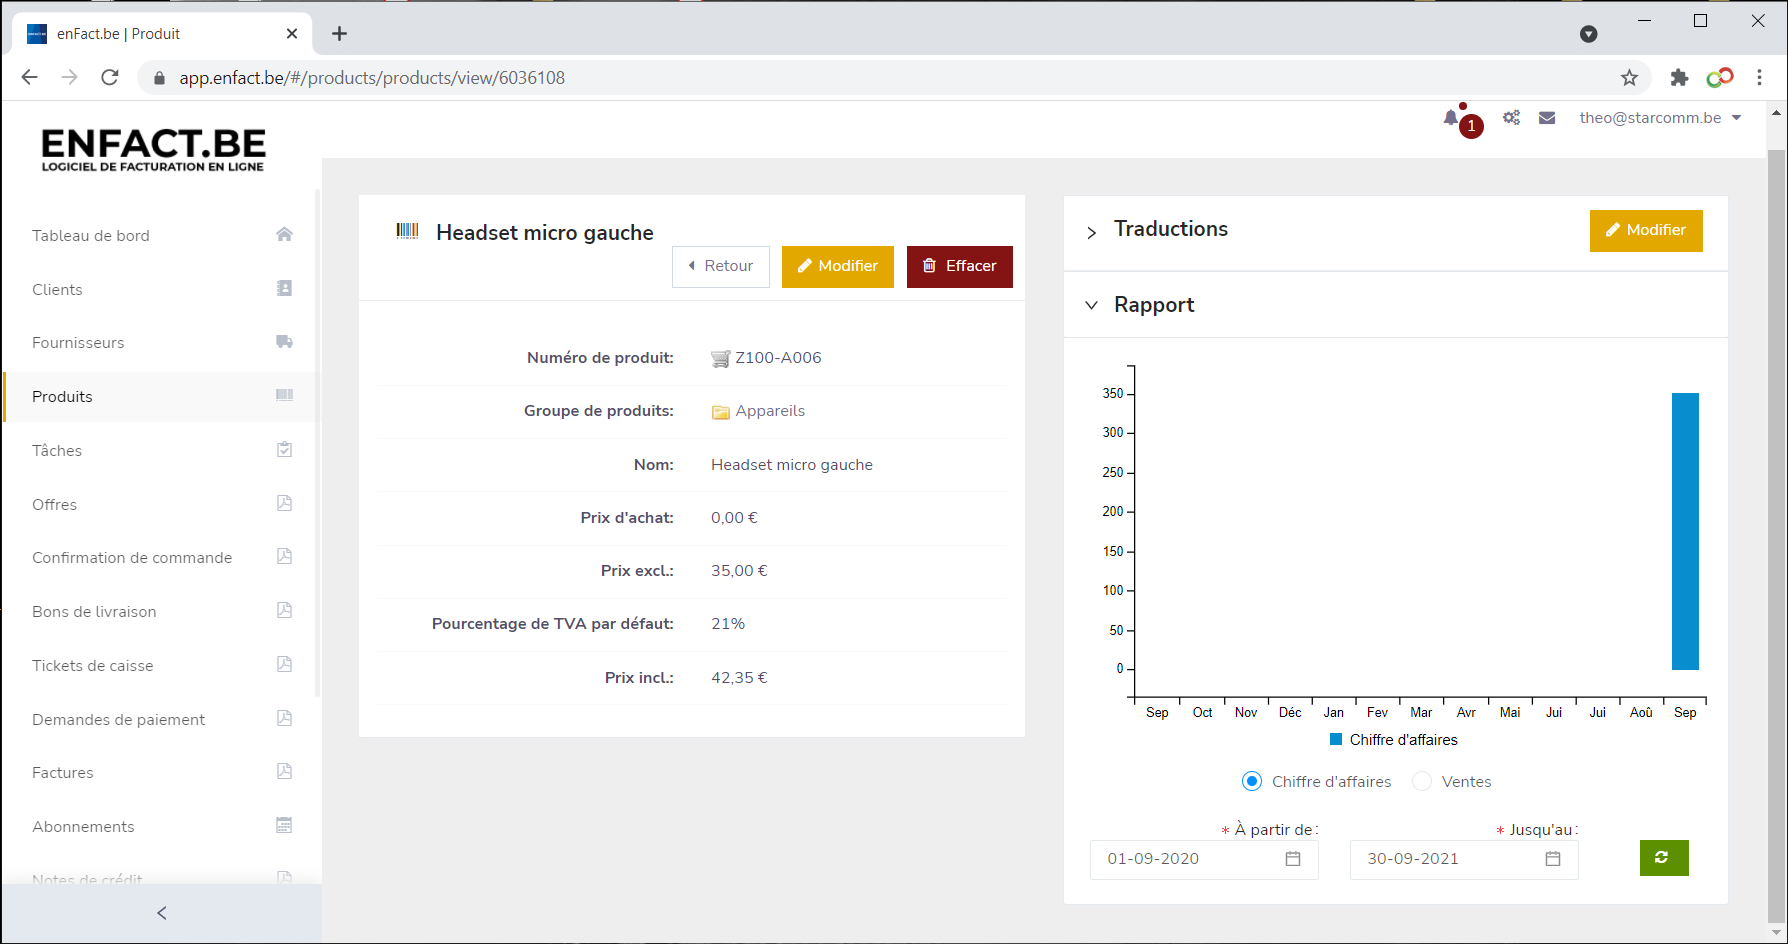Reload the page in the browser
This screenshot has height=944, width=1788.
pyautogui.click(x=110, y=78)
